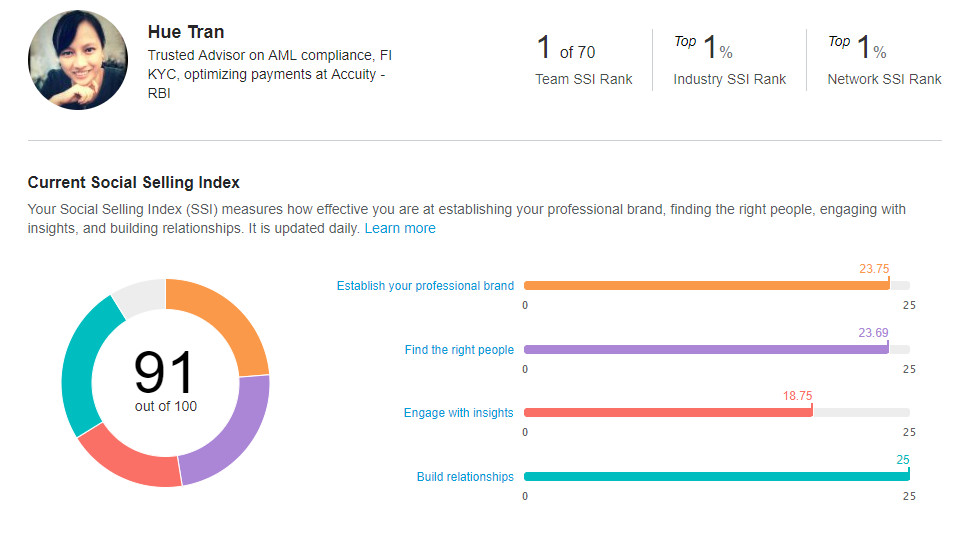The image size is (965, 552).
Task: Open the Learn more link
Action: click(400, 228)
